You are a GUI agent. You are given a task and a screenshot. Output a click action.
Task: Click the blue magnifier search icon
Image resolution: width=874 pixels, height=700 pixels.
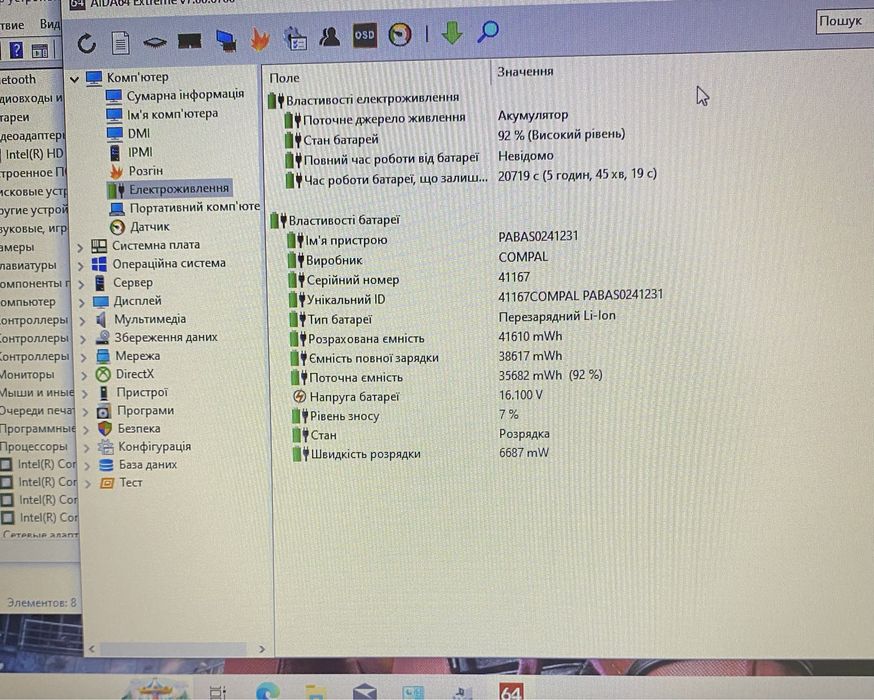pyautogui.click(x=488, y=32)
